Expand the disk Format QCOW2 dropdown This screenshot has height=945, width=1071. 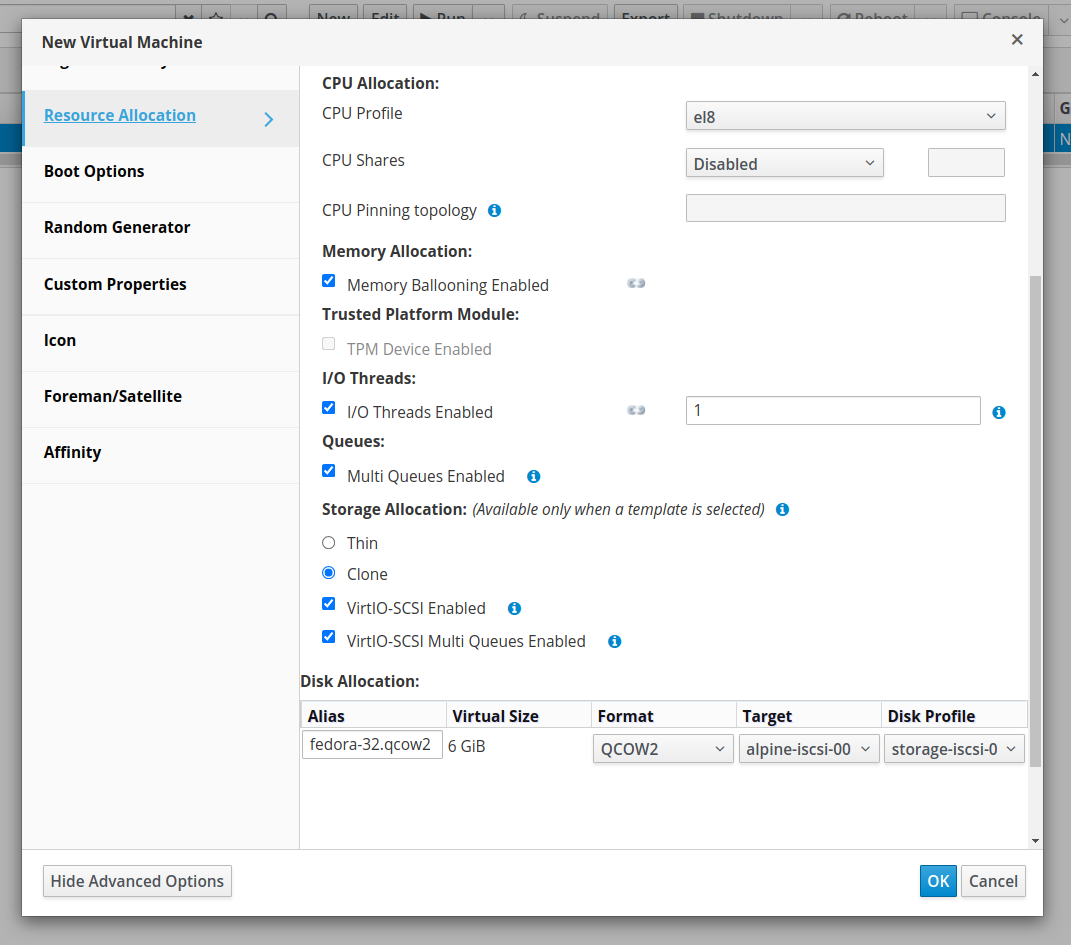coord(662,749)
